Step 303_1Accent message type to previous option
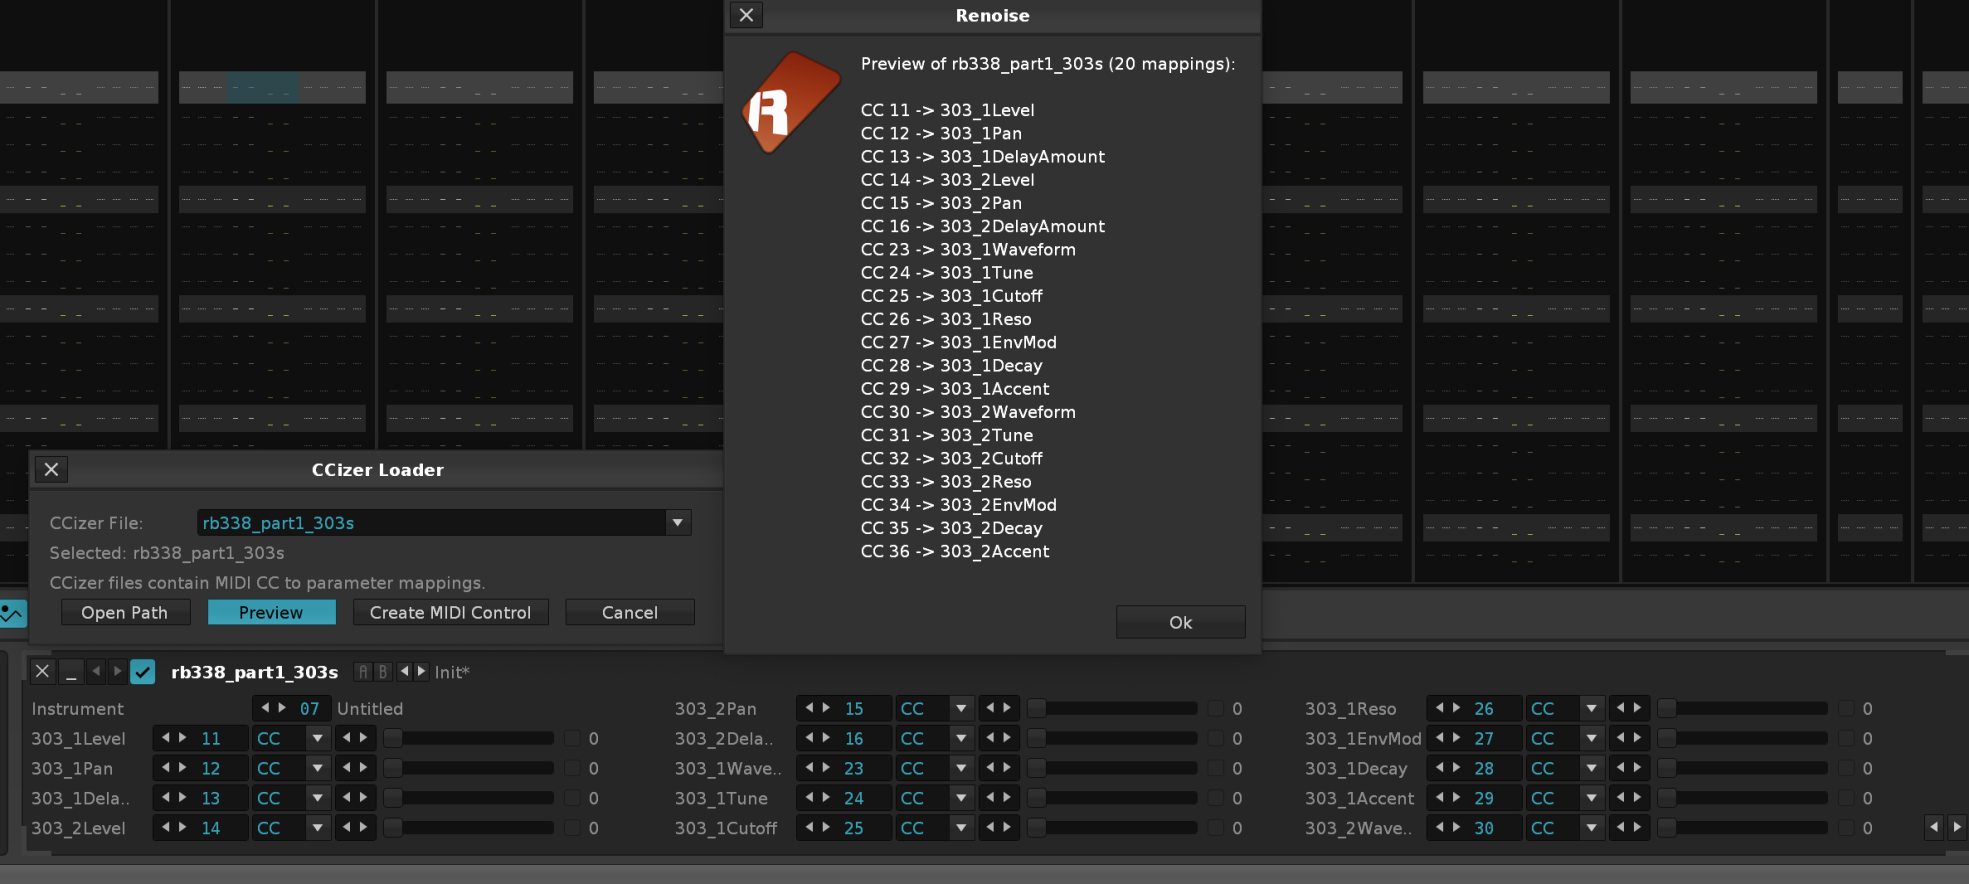Image resolution: width=1969 pixels, height=884 pixels. click(x=1620, y=798)
